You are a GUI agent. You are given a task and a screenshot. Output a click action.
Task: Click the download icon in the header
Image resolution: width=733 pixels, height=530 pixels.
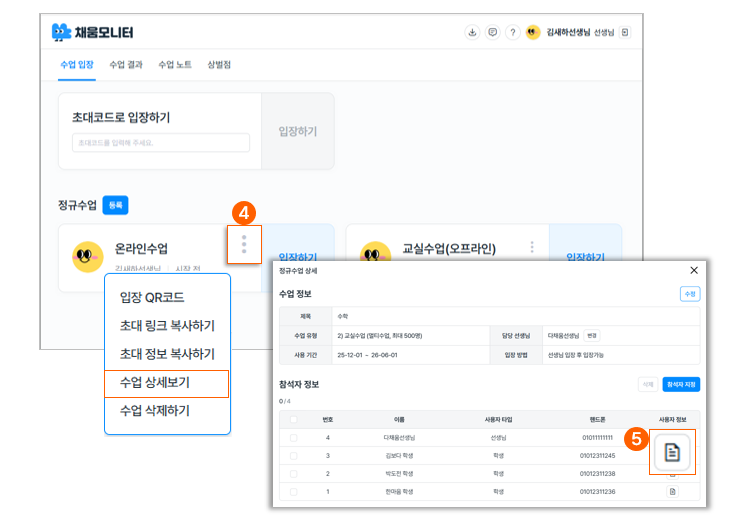tap(472, 32)
